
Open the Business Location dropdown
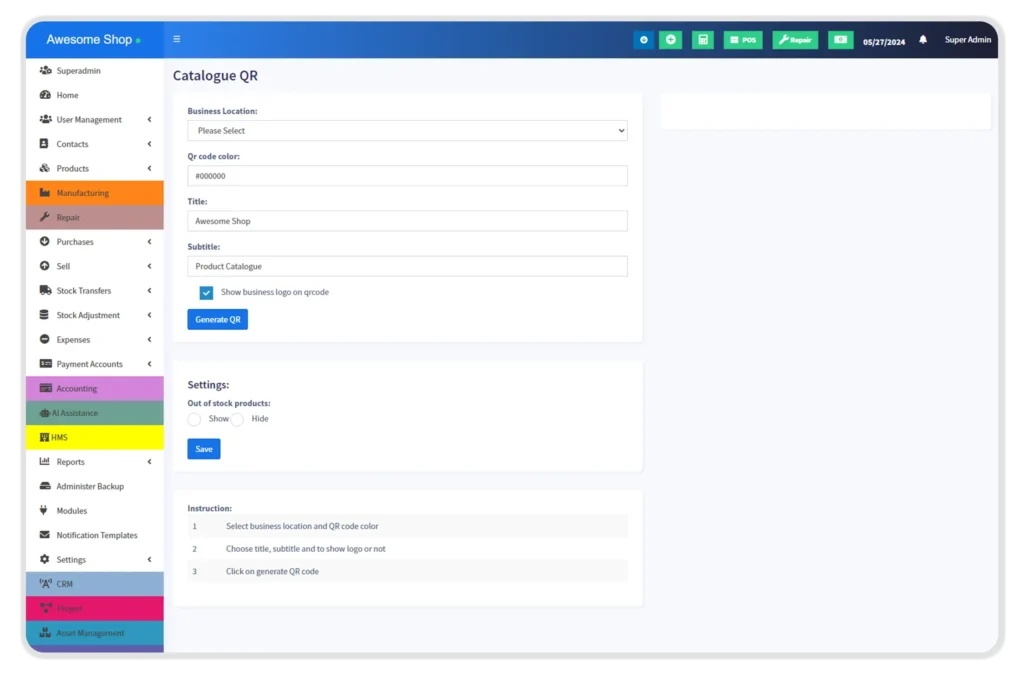[x=407, y=131]
